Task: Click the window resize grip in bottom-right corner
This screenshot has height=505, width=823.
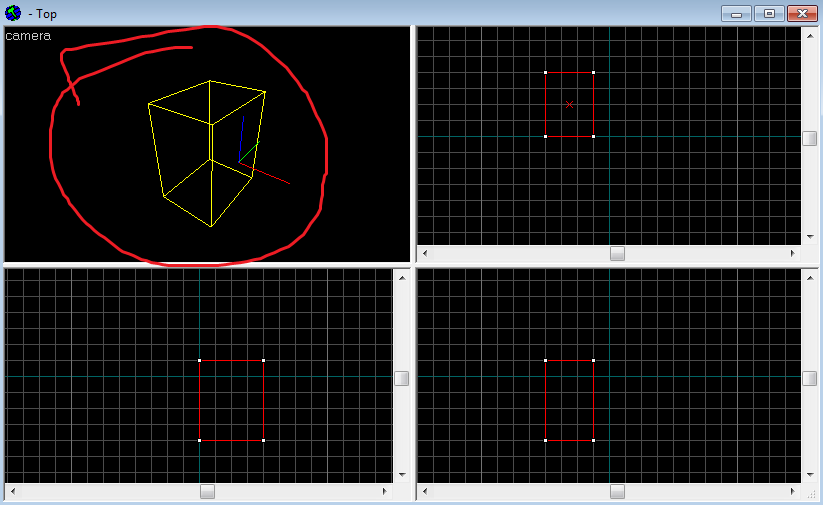Action: click(811, 493)
